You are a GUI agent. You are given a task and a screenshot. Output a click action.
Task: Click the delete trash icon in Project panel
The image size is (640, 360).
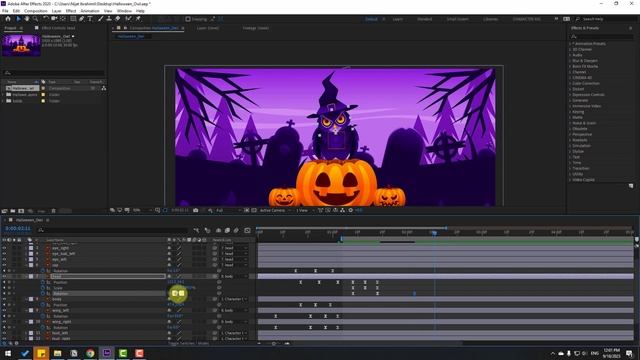coord(53,211)
